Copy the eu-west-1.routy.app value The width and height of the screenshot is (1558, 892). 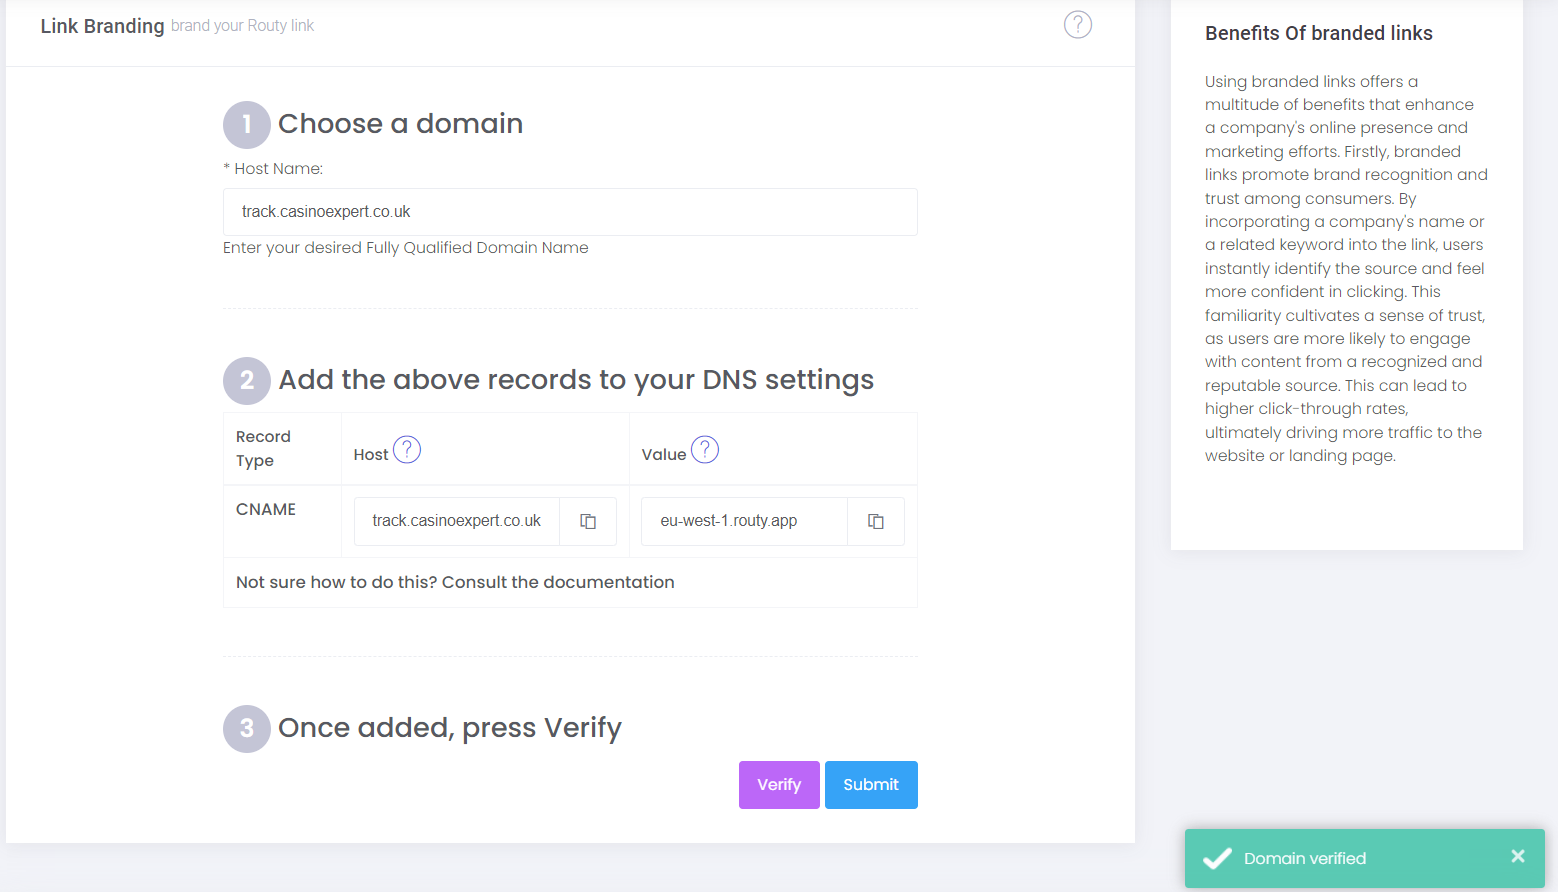876,521
